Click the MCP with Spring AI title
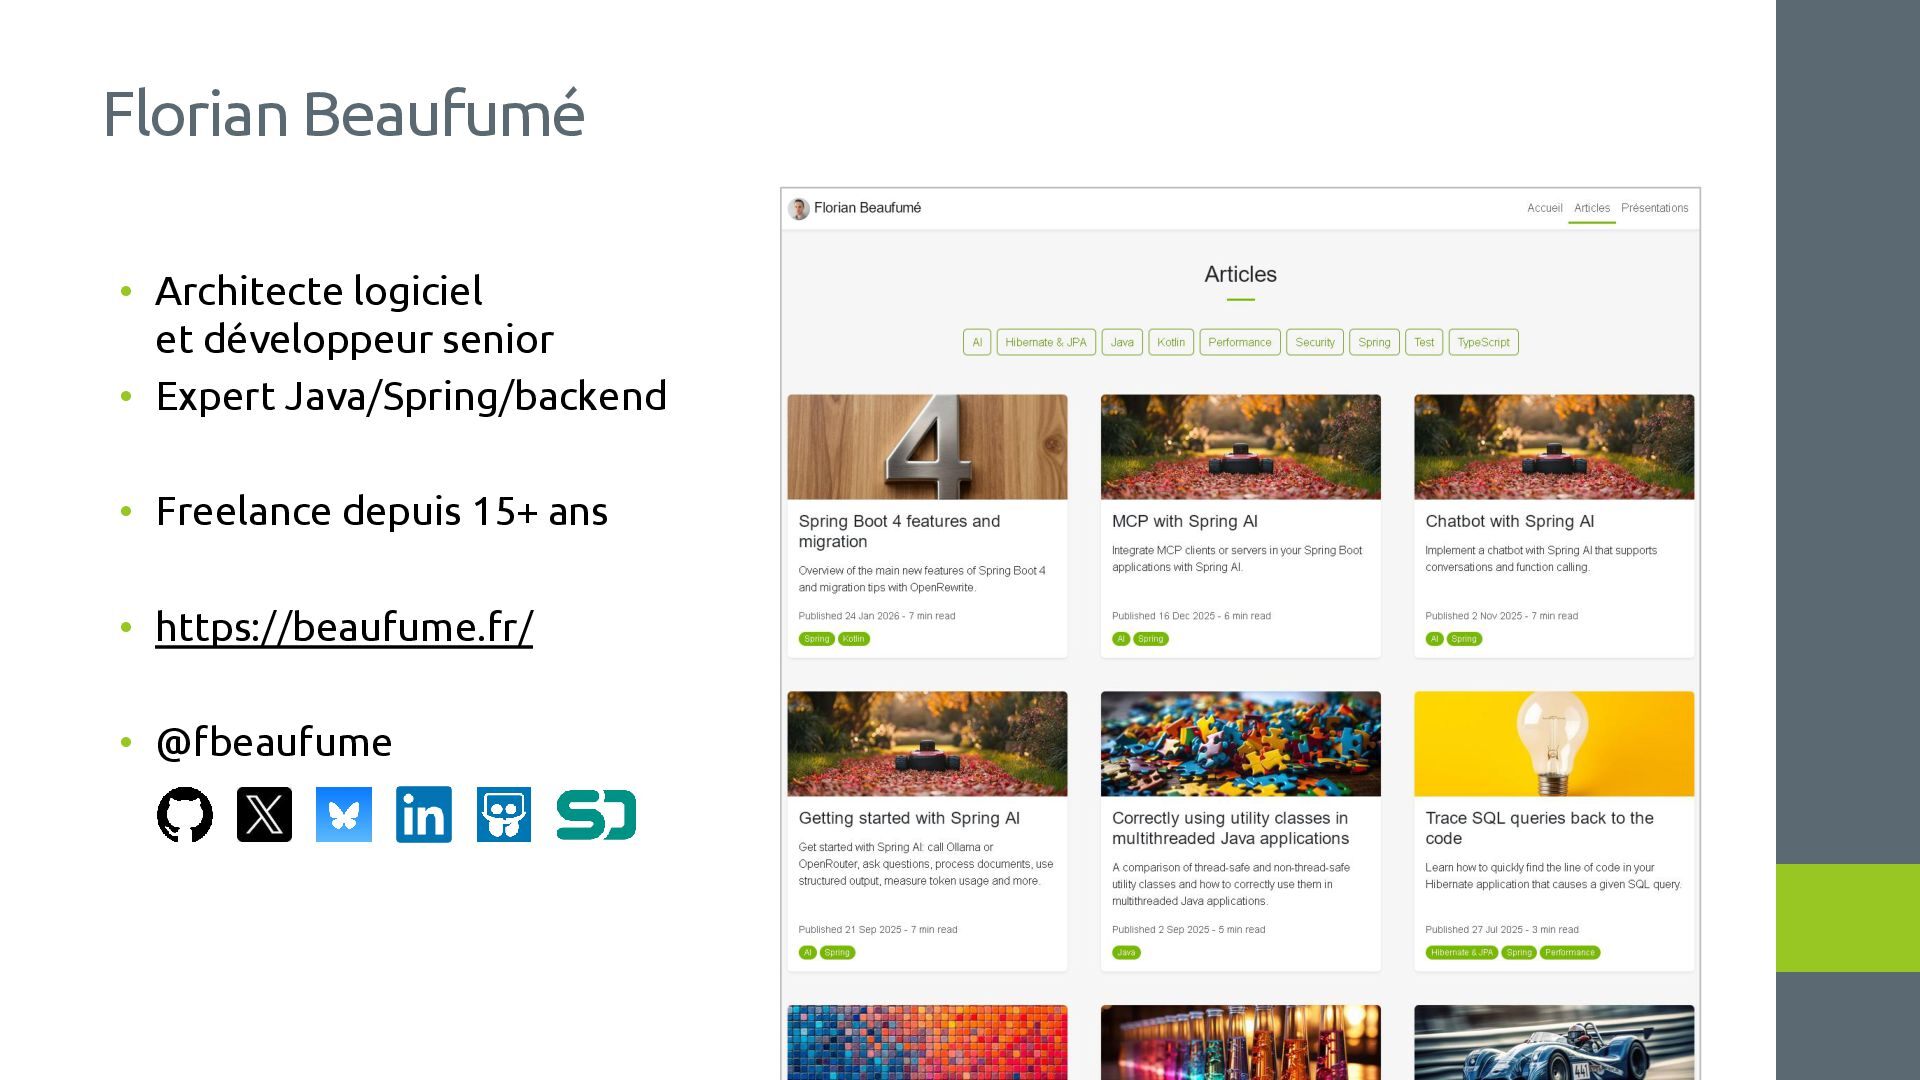Screen dimensions: 1920x1080 coord(1184,521)
